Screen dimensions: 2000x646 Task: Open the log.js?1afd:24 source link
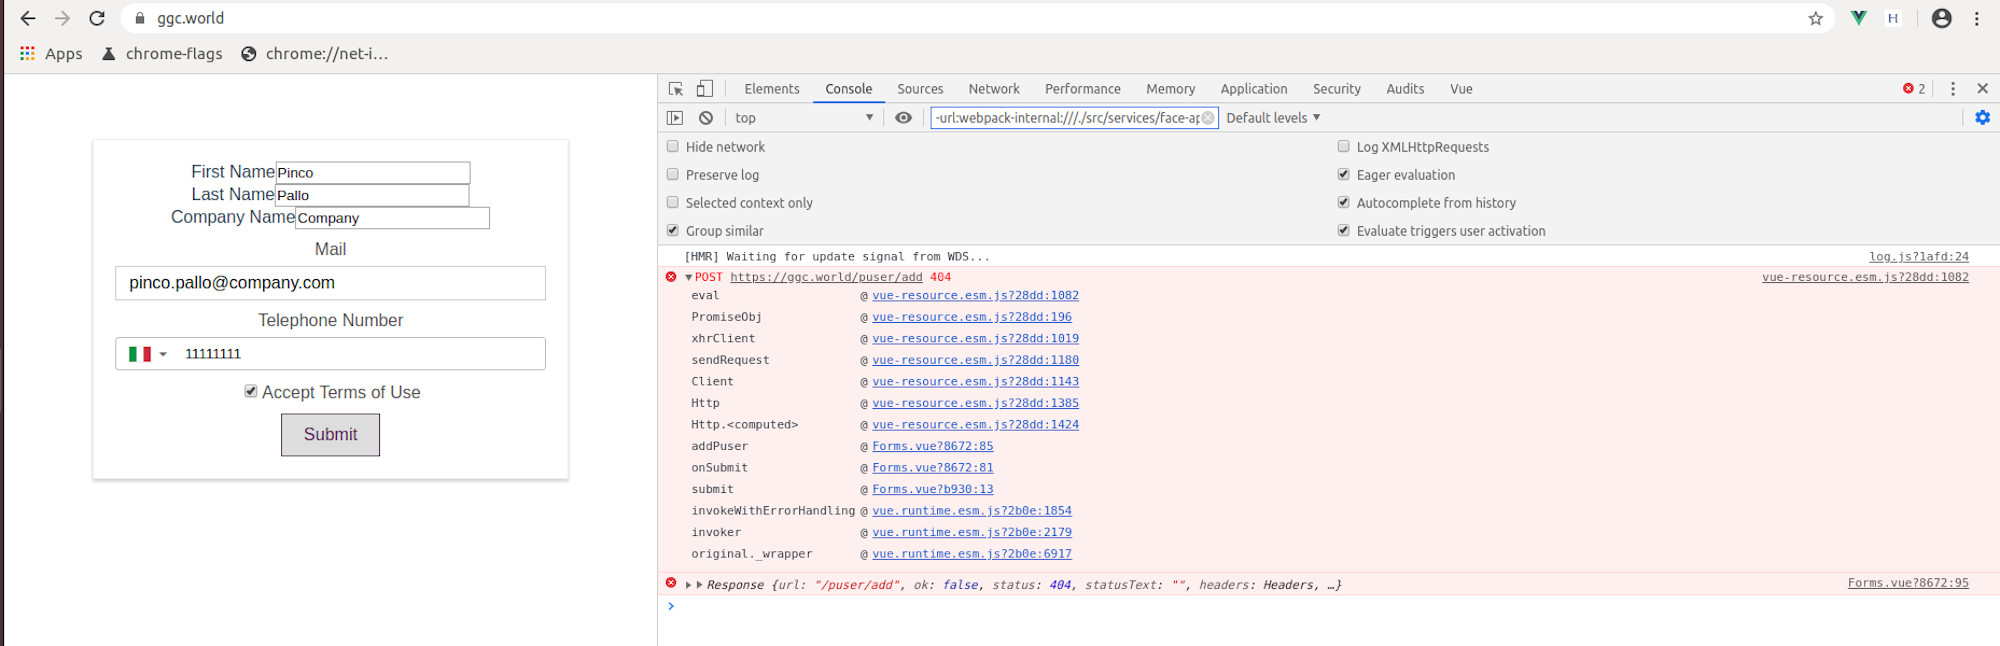tap(1919, 257)
